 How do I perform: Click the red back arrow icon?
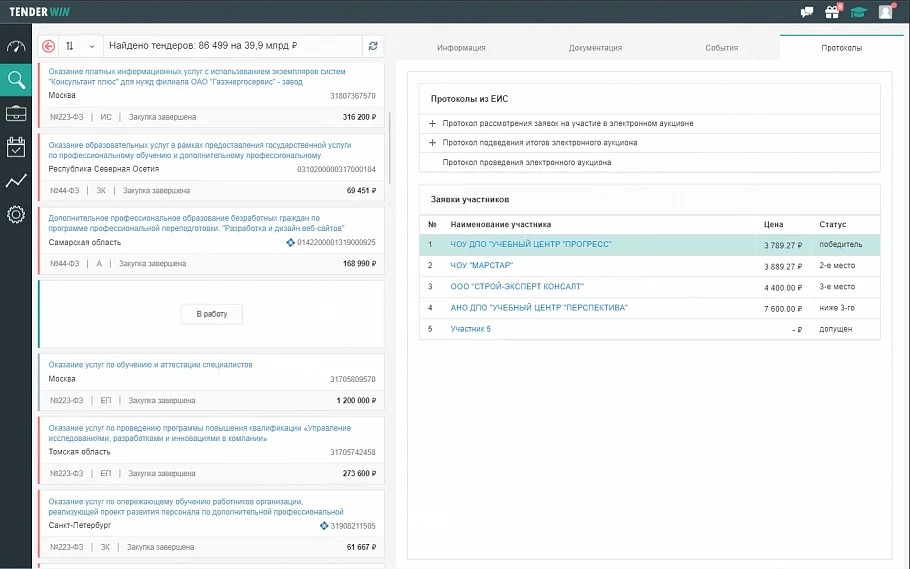(49, 46)
